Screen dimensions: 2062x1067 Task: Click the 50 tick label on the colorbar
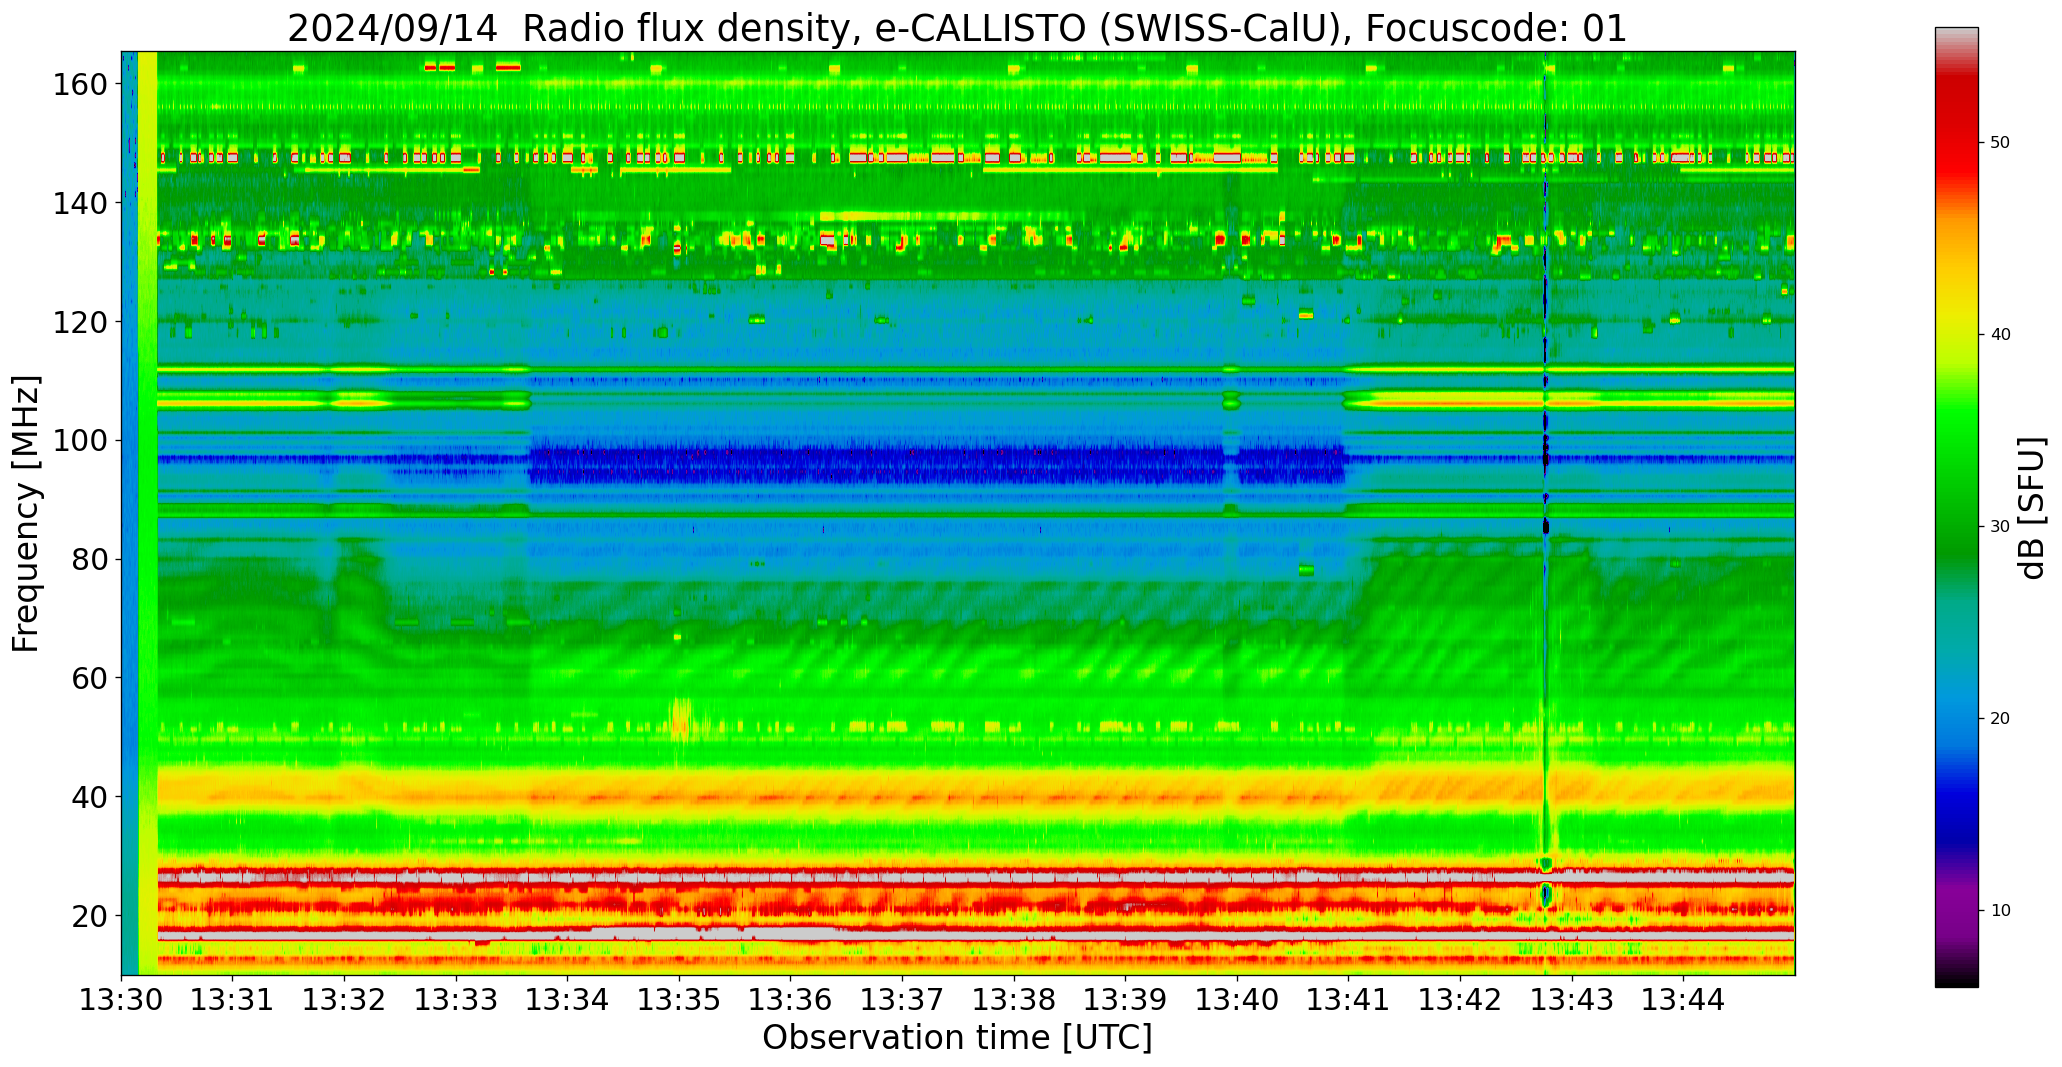tap(2000, 143)
